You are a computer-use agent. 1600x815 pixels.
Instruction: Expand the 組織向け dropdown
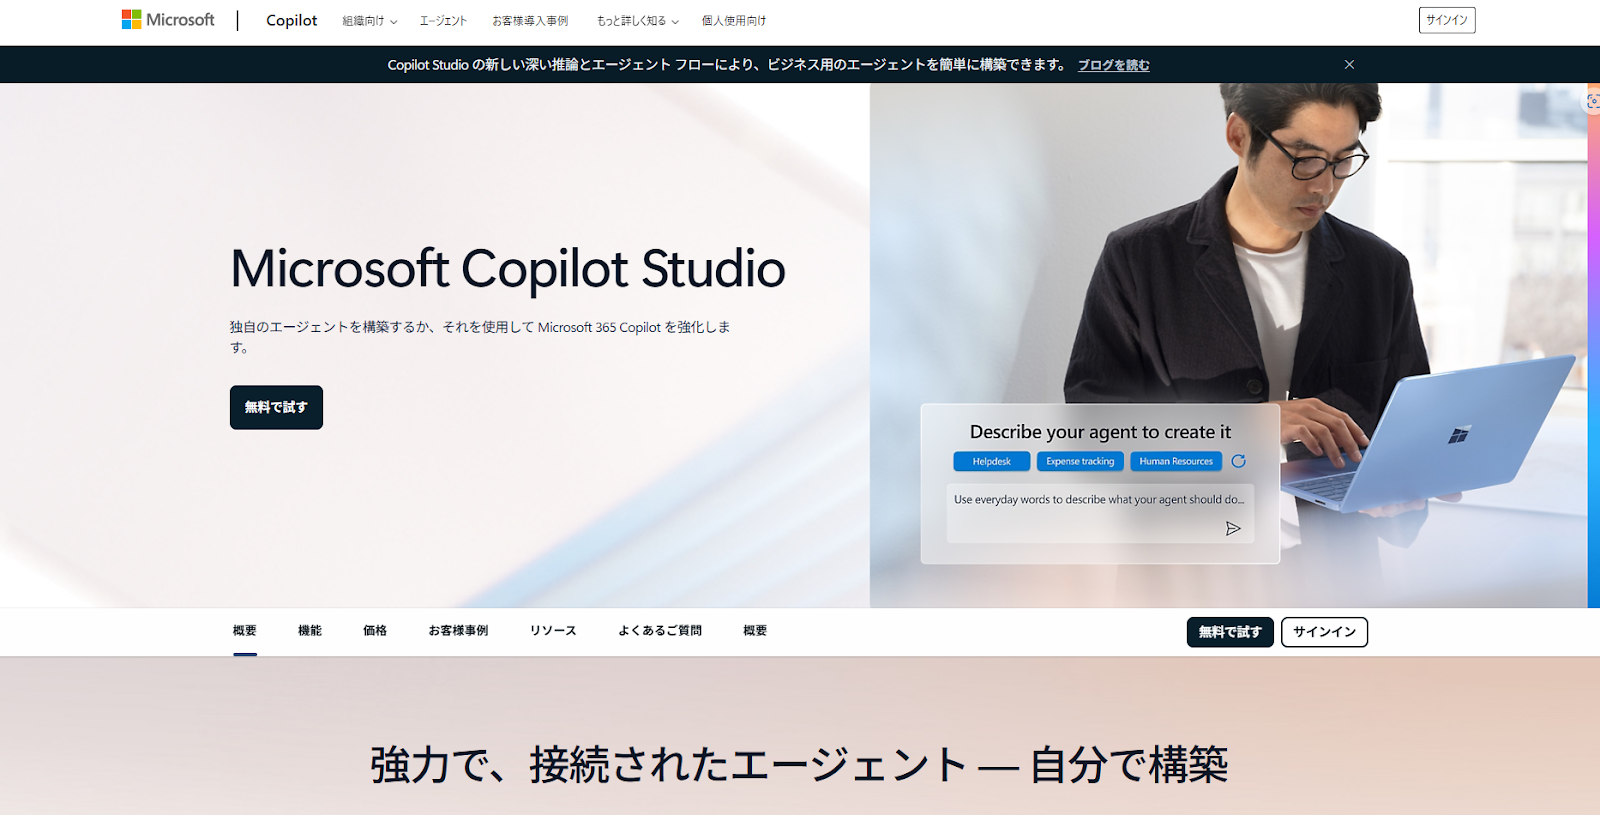click(369, 21)
